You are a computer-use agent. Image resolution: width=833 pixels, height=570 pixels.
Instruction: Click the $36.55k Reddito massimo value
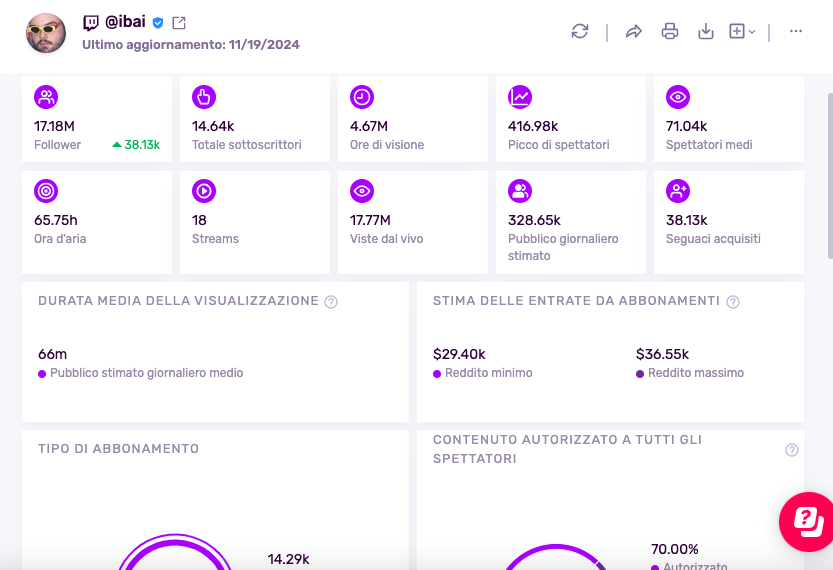click(662, 354)
